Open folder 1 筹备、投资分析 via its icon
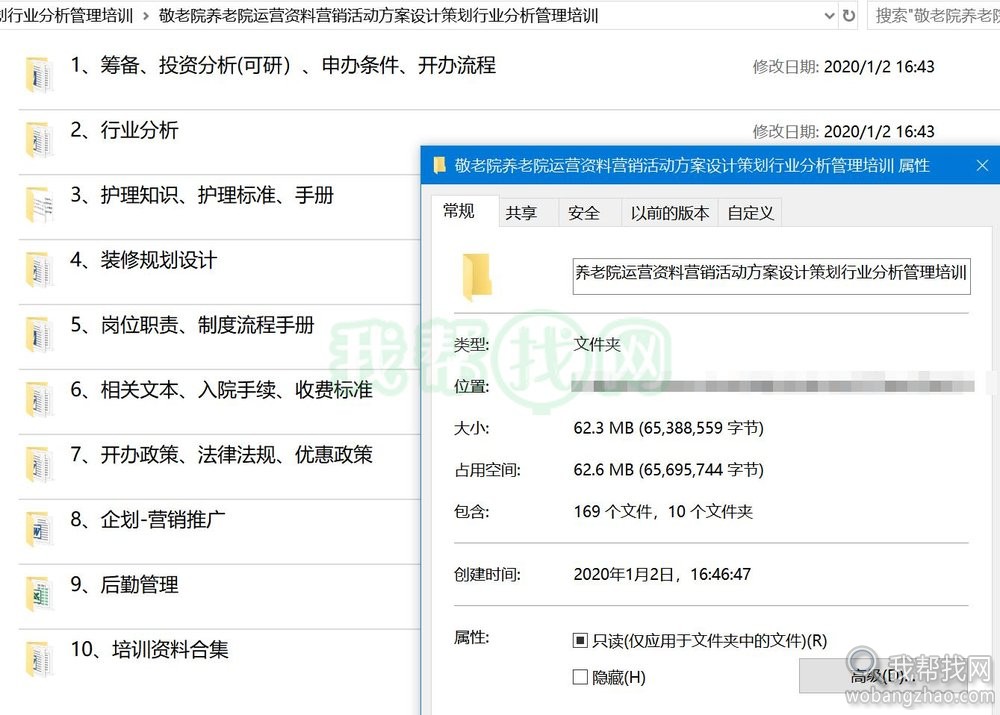Viewport: 1000px width, 715px height. [38, 73]
